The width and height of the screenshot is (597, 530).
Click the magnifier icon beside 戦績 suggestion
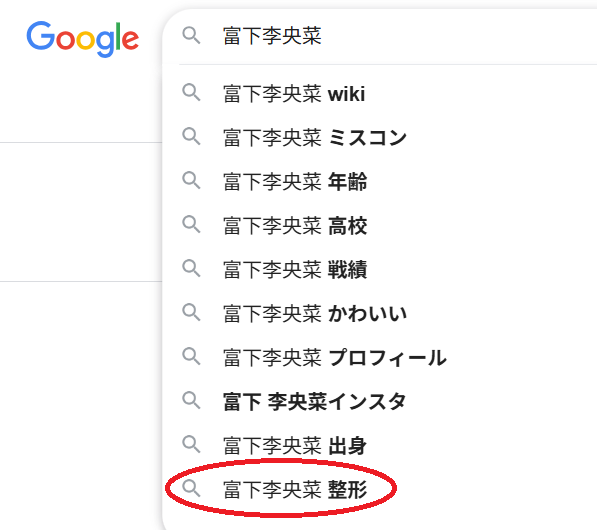click(x=191, y=268)
